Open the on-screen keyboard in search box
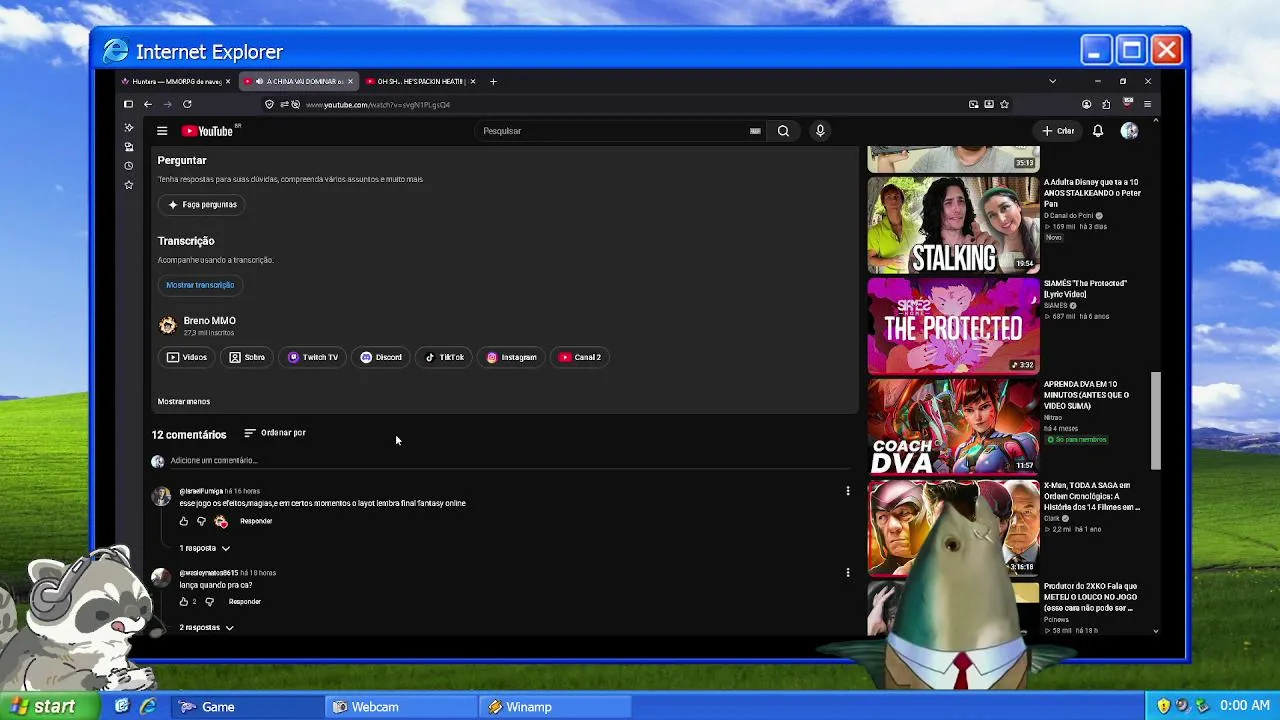The image size is (1280, 720). (x=755, y=131)
